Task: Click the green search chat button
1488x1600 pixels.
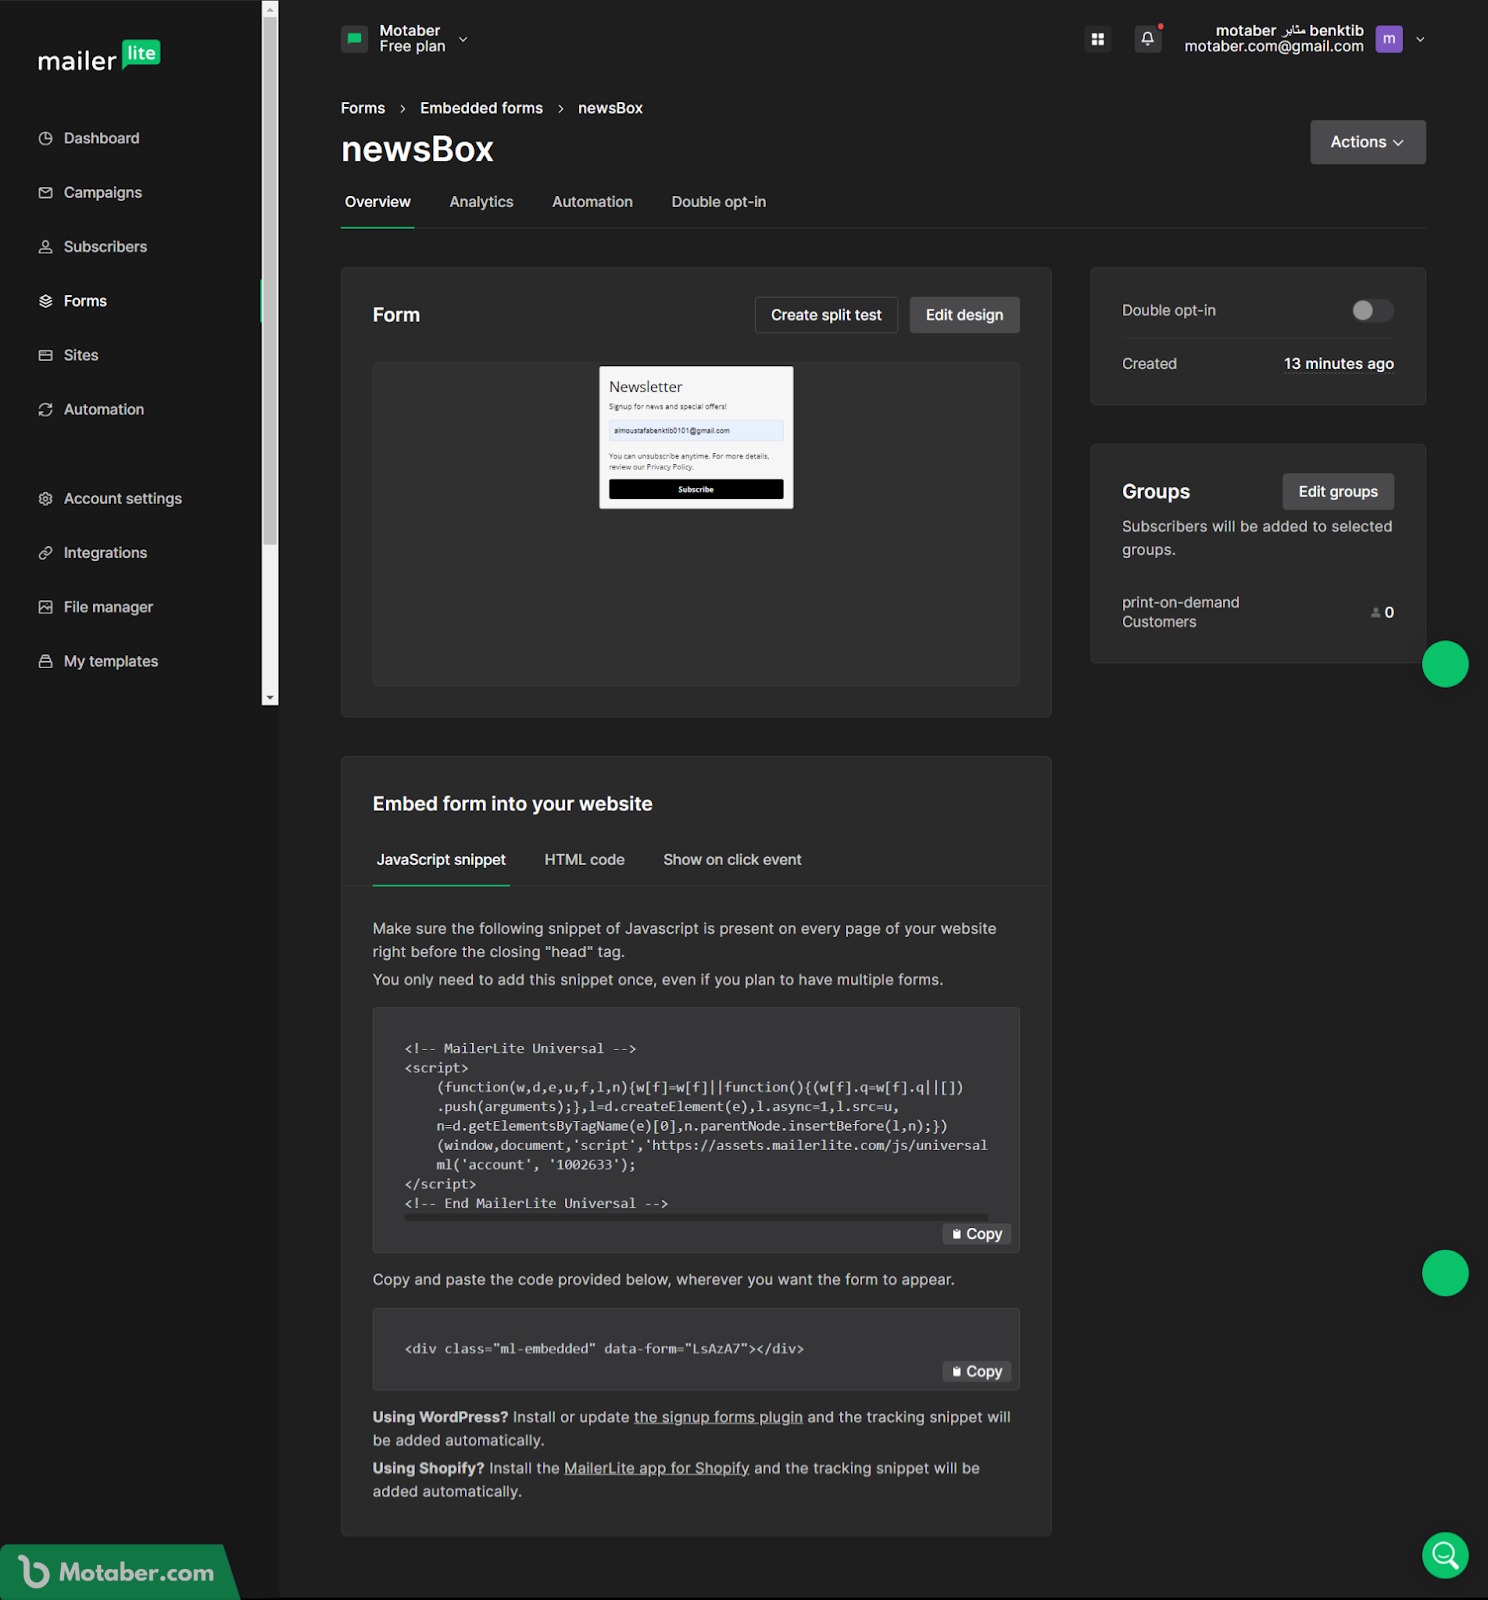Action: coord(1445,1555)
